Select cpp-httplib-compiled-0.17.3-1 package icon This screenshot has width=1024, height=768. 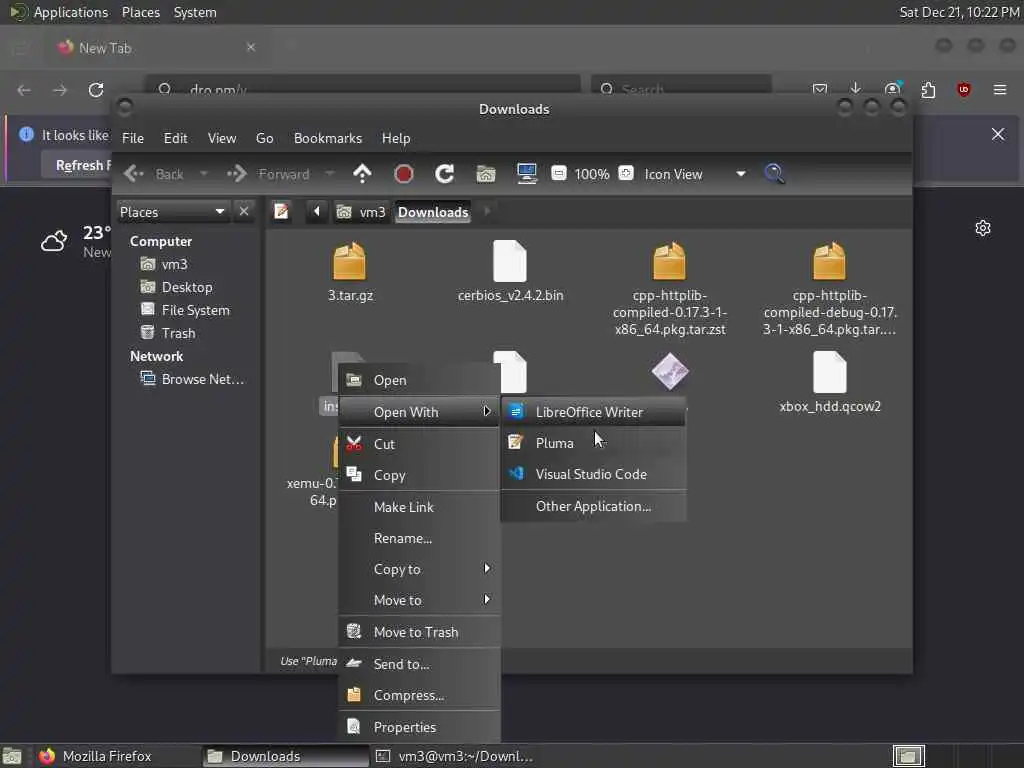[x=669, y=261]
